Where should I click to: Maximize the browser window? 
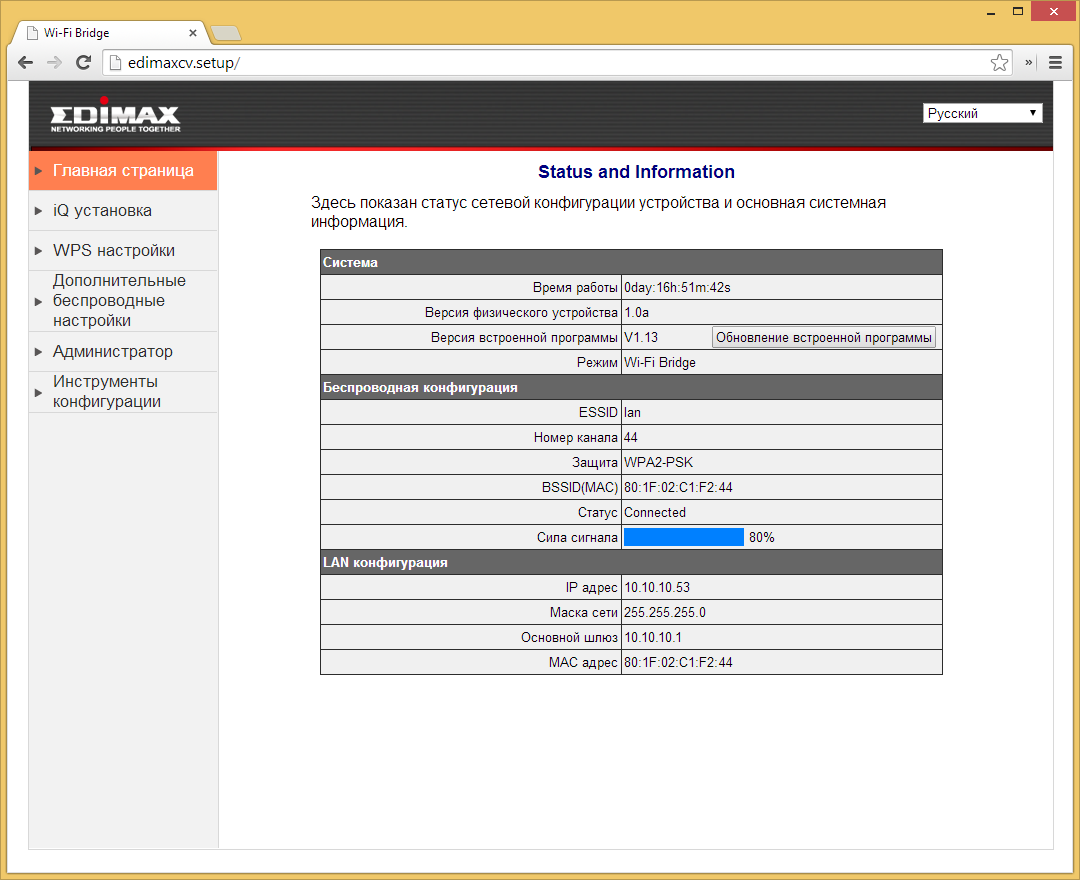point(1018,12)
